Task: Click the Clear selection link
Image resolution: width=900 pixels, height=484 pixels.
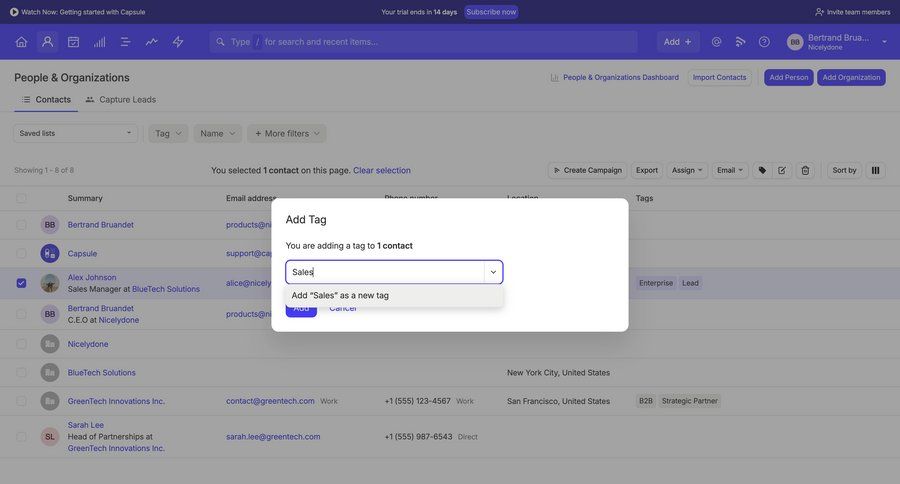Action: [x=381, y=170]
